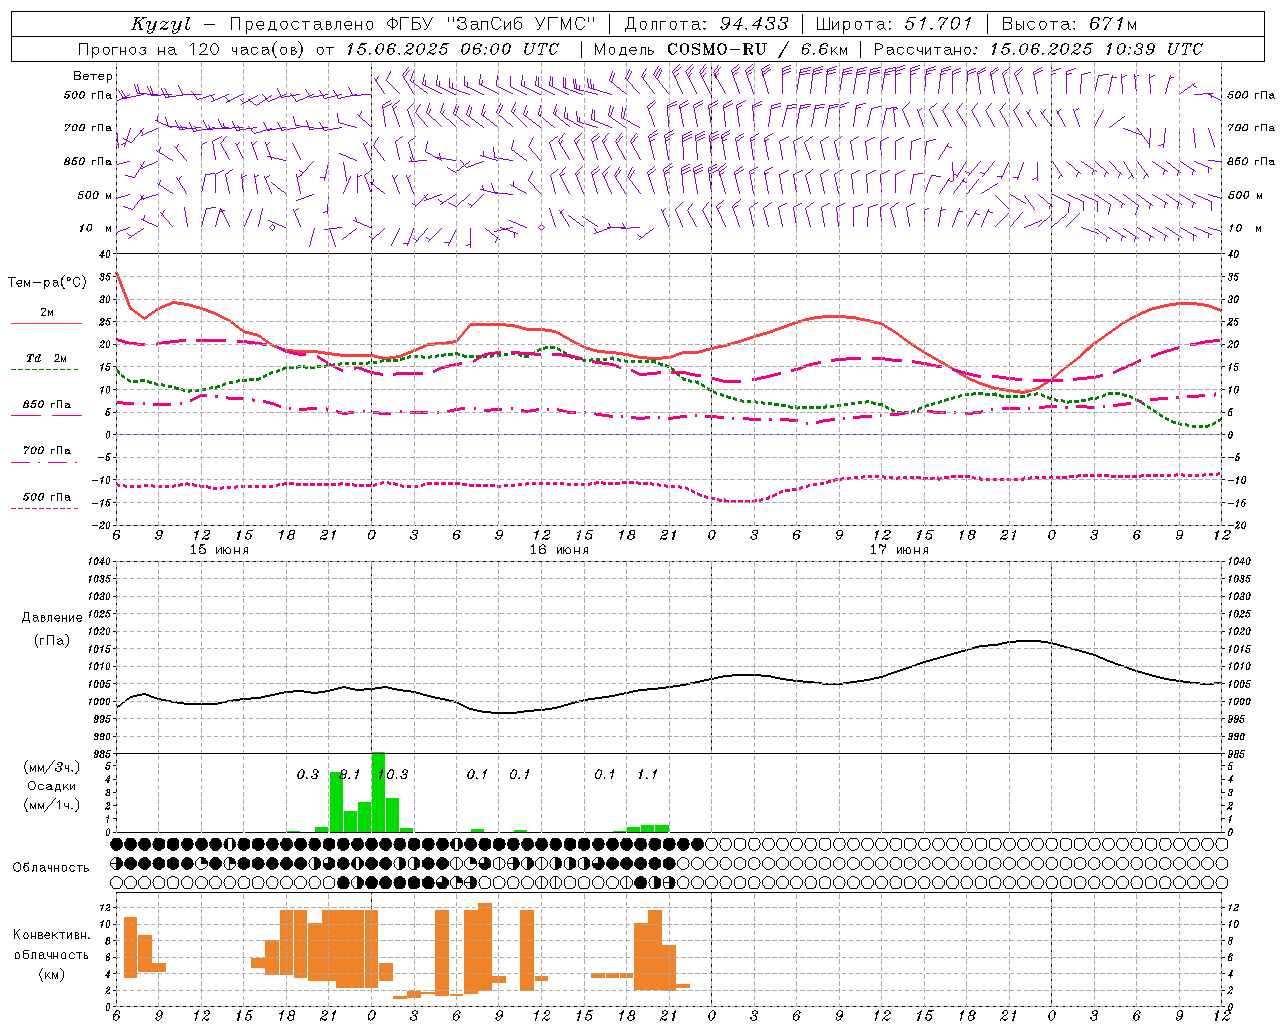Click the precipitation amount label 1.1
This screenshot has width=1280, height=1024.
point(648,774)
